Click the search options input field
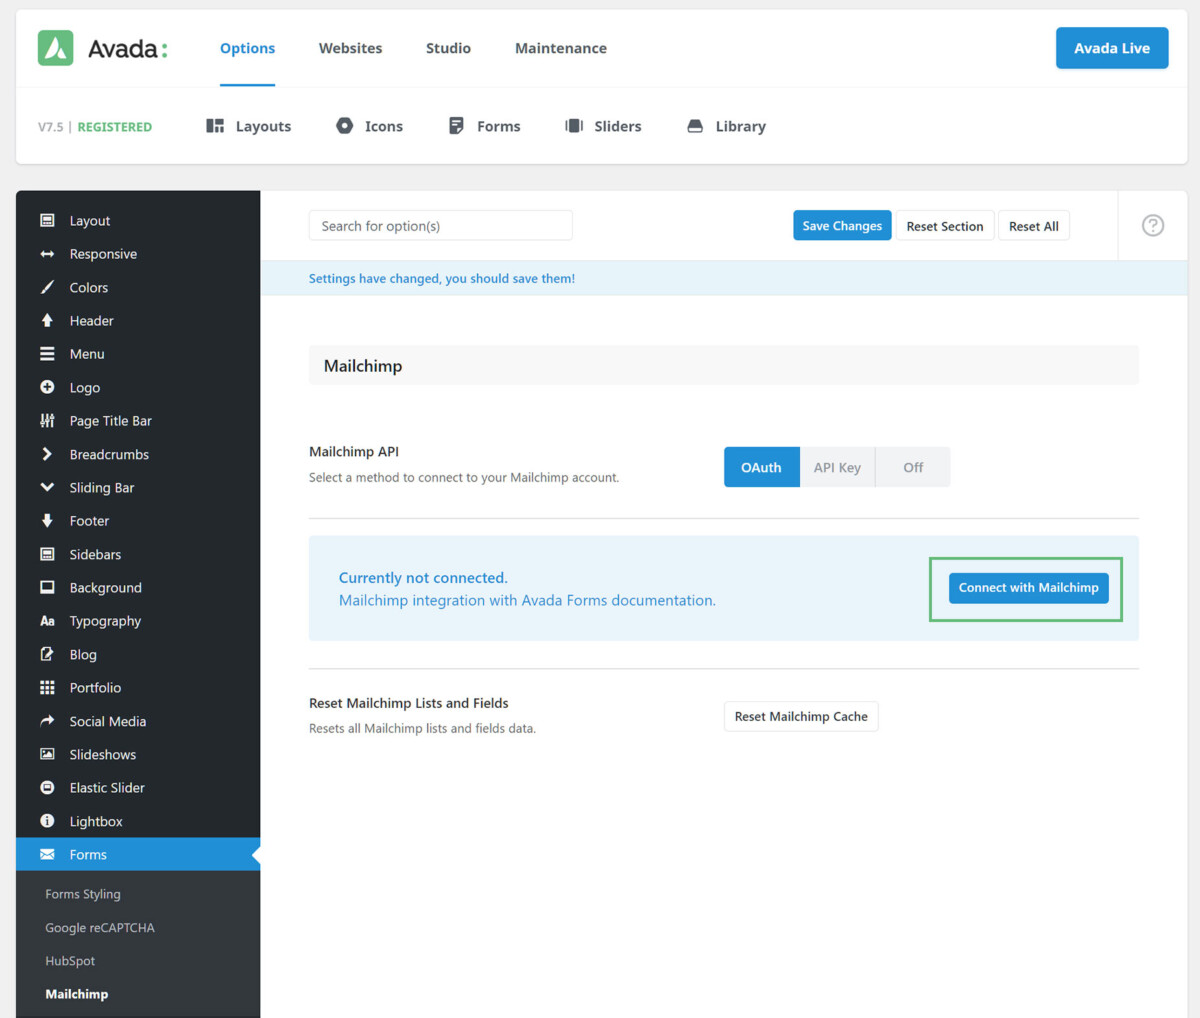Screen dimensions: 1200x1018 tap(440, 225)
